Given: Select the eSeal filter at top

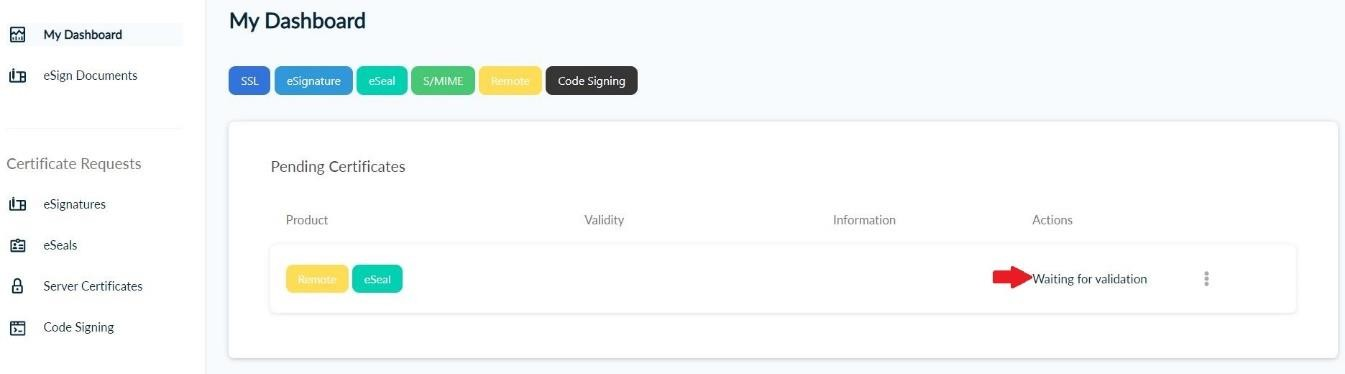Looking at the screenshot, I should pyautogui.click(x=381, y=81).
